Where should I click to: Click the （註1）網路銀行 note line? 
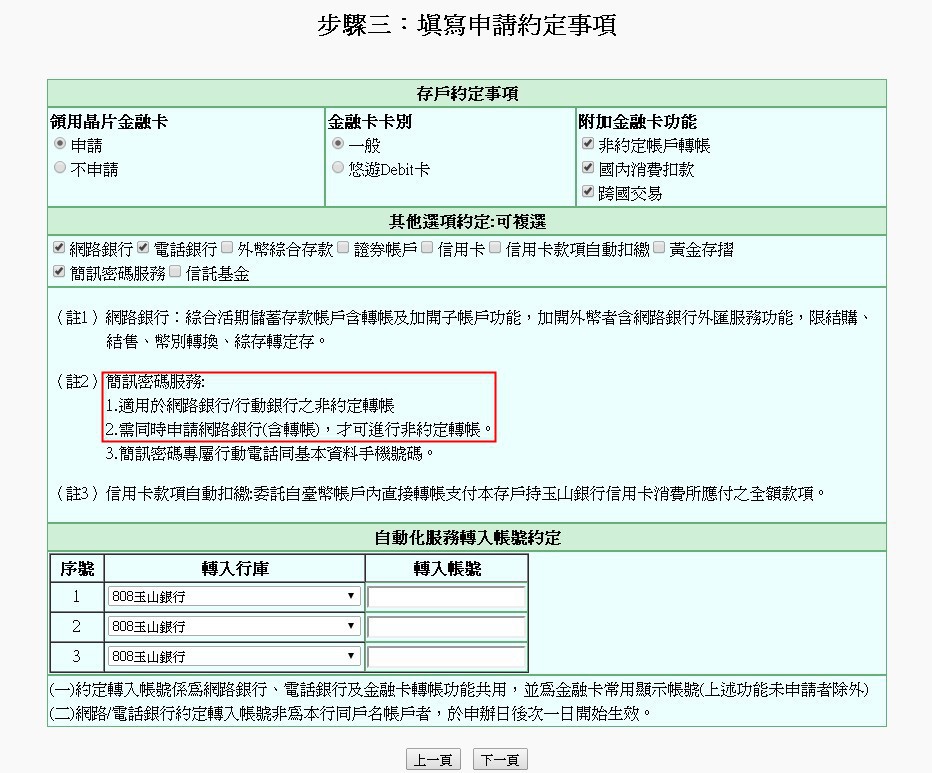coord(461,318)
